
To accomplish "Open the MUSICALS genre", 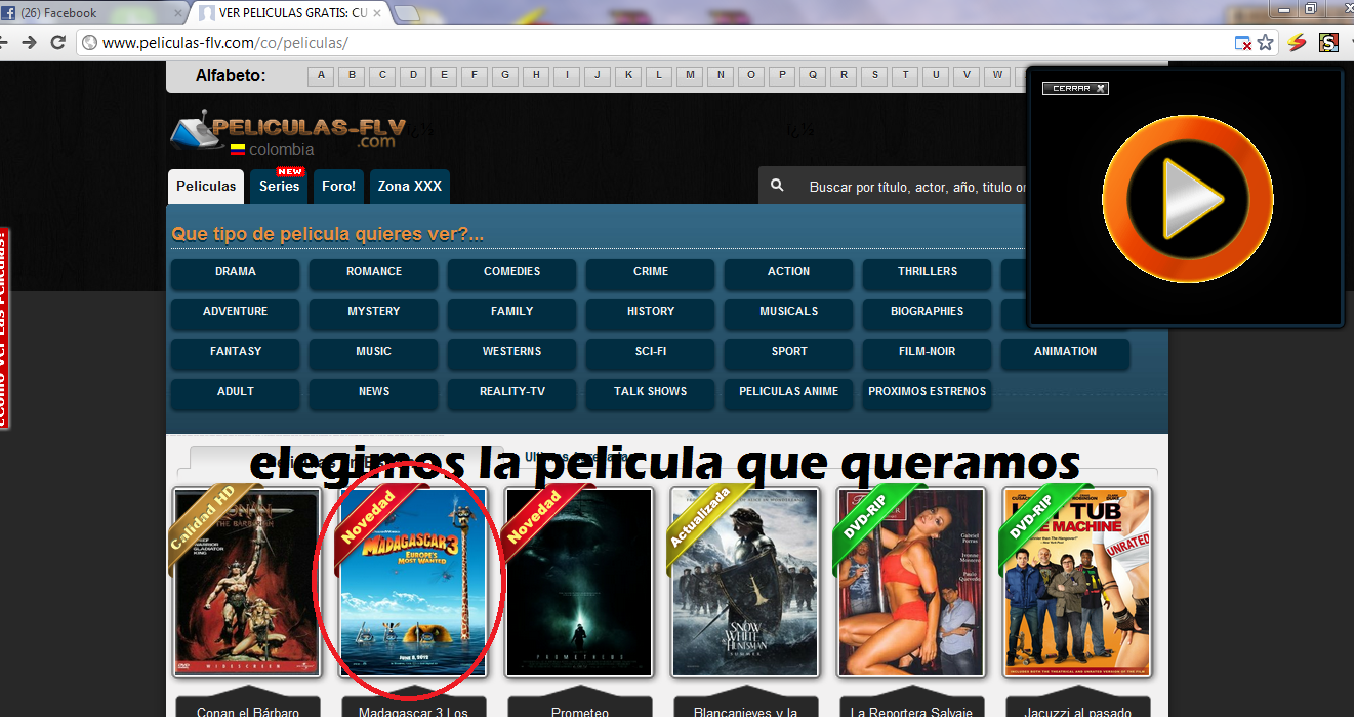I will click(789, 313).
